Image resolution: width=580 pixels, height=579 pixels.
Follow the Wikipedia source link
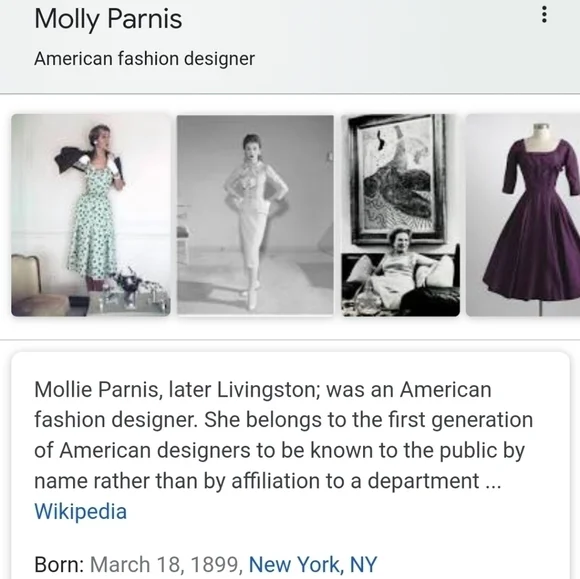[80, 511]
